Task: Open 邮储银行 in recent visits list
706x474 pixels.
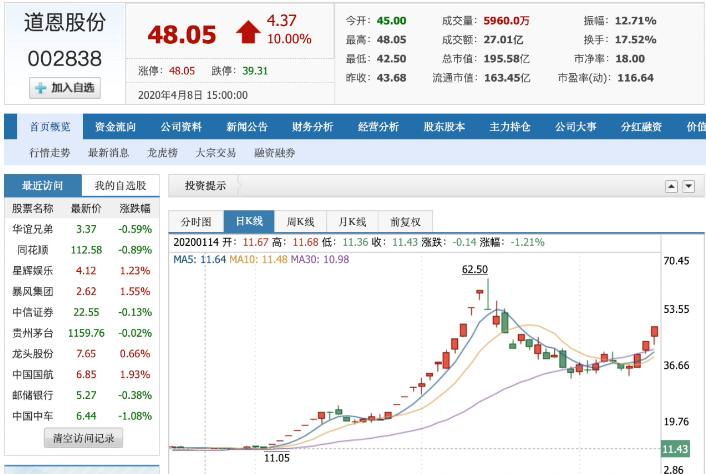Action: [x=33, y=395]
